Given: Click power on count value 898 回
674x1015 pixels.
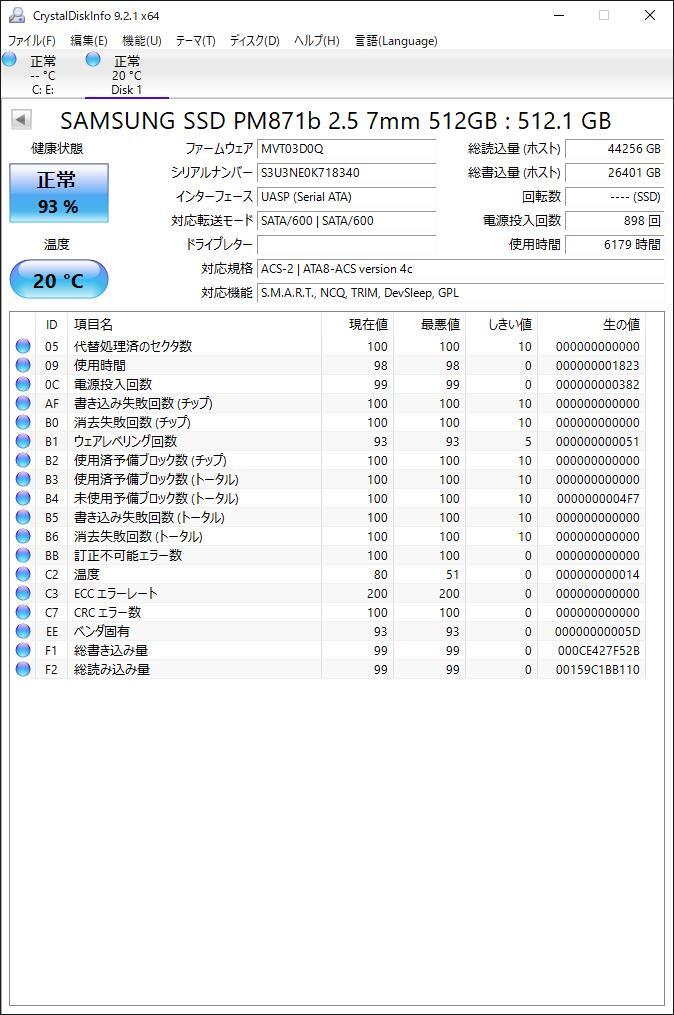Looking at the screenshot, I should click(614, 221).
